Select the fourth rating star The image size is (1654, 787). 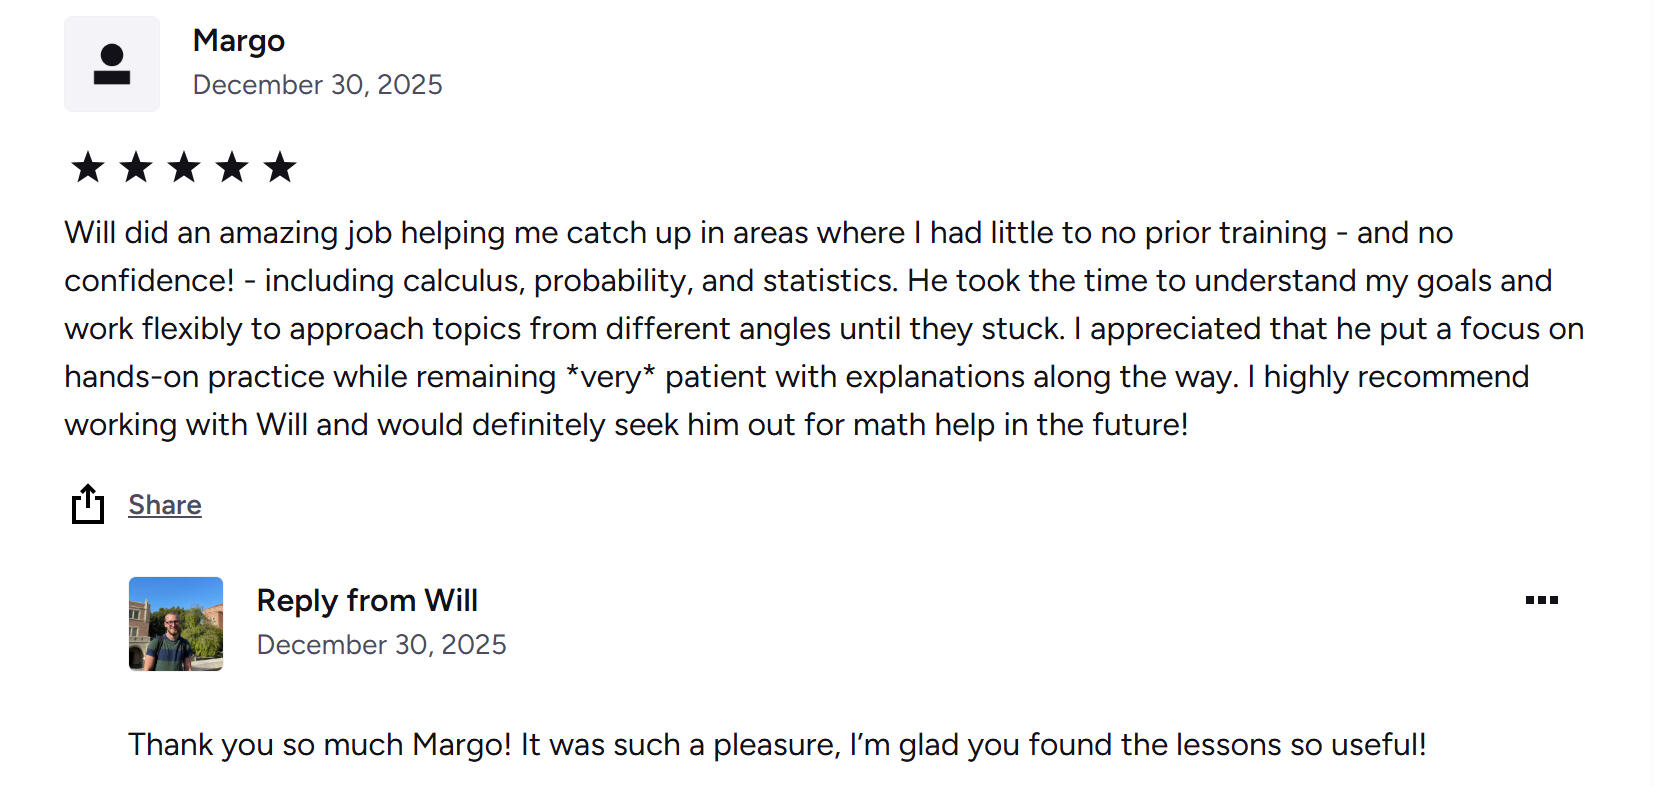tap(232, 167)
